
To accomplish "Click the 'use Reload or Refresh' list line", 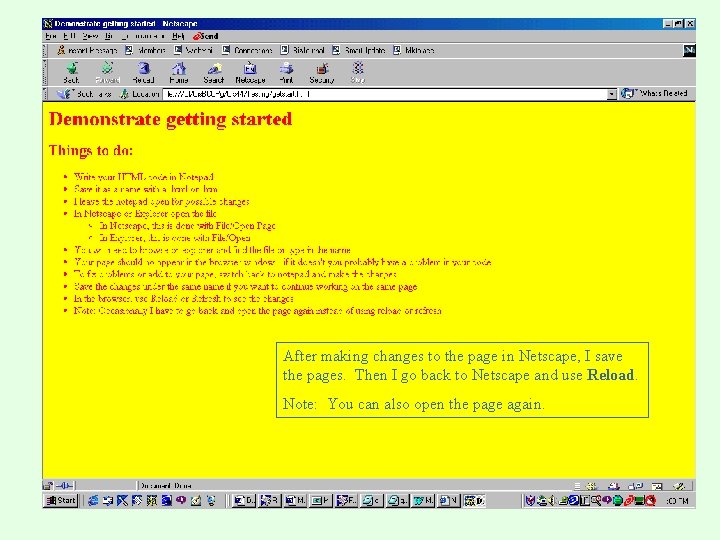I will (184, 298).
